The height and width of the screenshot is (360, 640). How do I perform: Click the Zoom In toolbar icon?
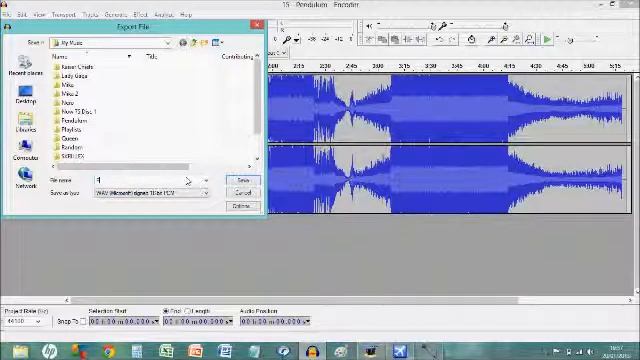coord(491,39)
